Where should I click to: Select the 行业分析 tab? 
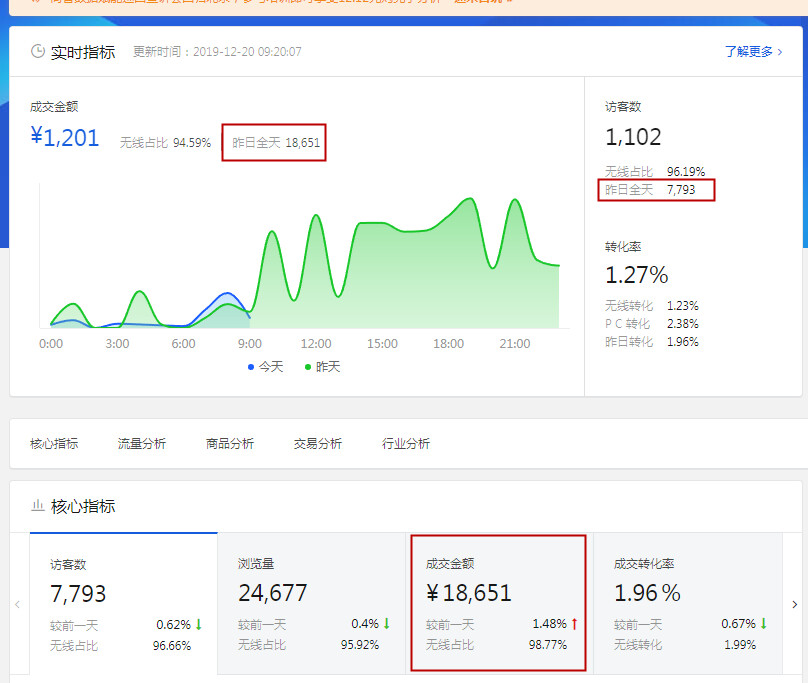coord(406,443)
